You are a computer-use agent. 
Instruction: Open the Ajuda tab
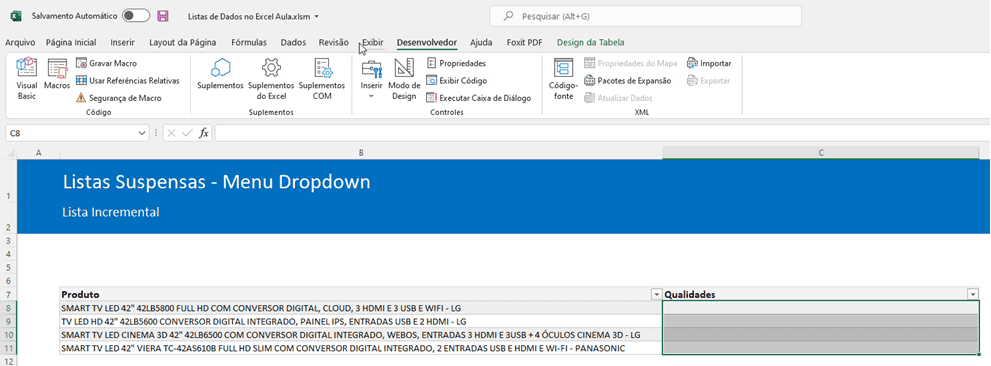click(x=481, y=42)
